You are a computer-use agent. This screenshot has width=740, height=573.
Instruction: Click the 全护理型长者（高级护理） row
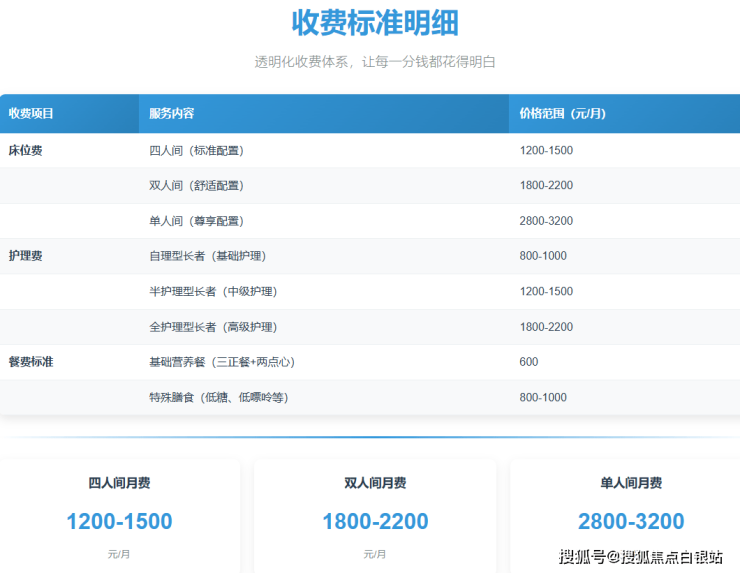212,327
